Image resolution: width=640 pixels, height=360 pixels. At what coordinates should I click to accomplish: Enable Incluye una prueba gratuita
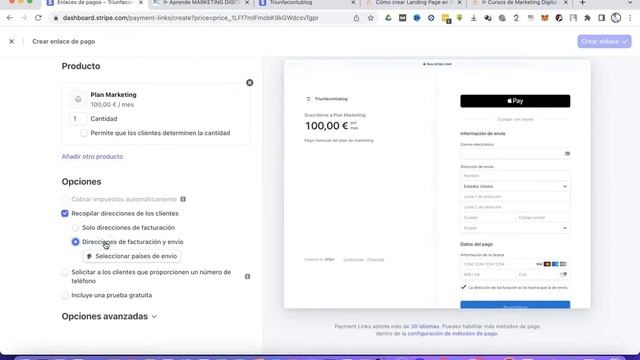pyautogui.click(x=65, y=295)
